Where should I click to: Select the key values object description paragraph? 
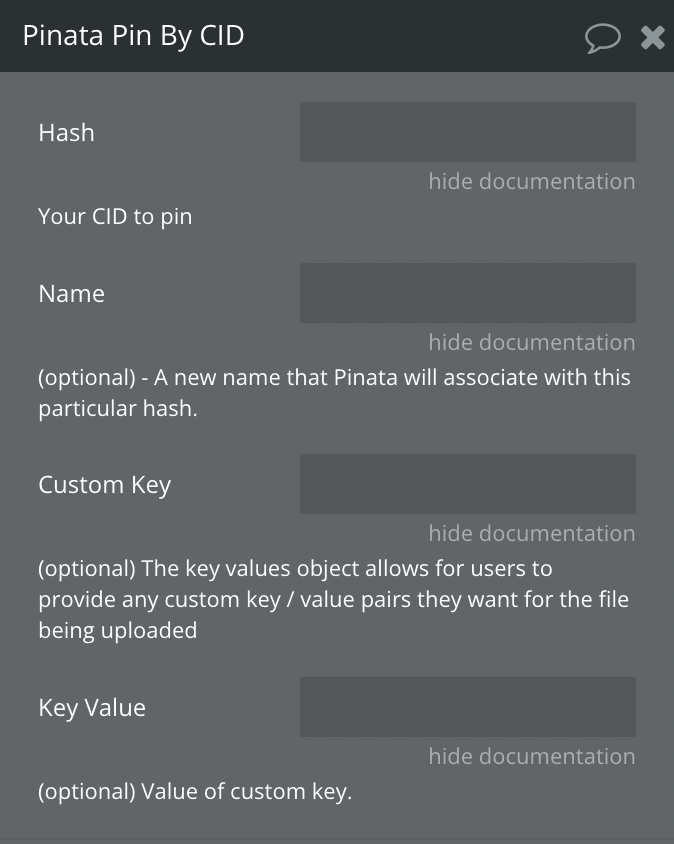tap(333, 600)
